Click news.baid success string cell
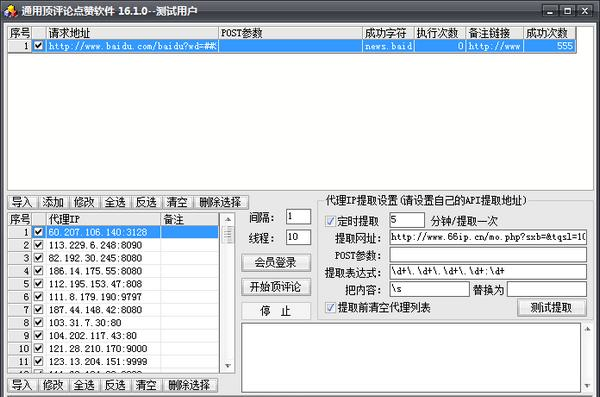This screenshot has height=397, width=600. click(388, 46)
